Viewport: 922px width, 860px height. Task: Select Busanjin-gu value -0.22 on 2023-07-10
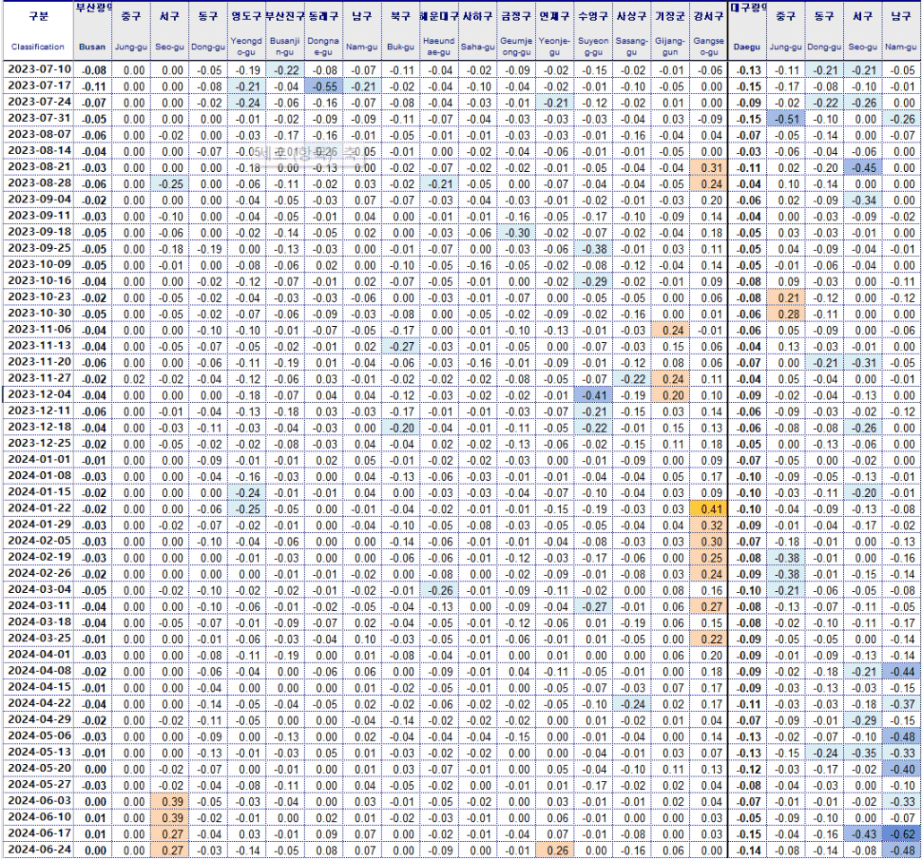coord(285,70)
